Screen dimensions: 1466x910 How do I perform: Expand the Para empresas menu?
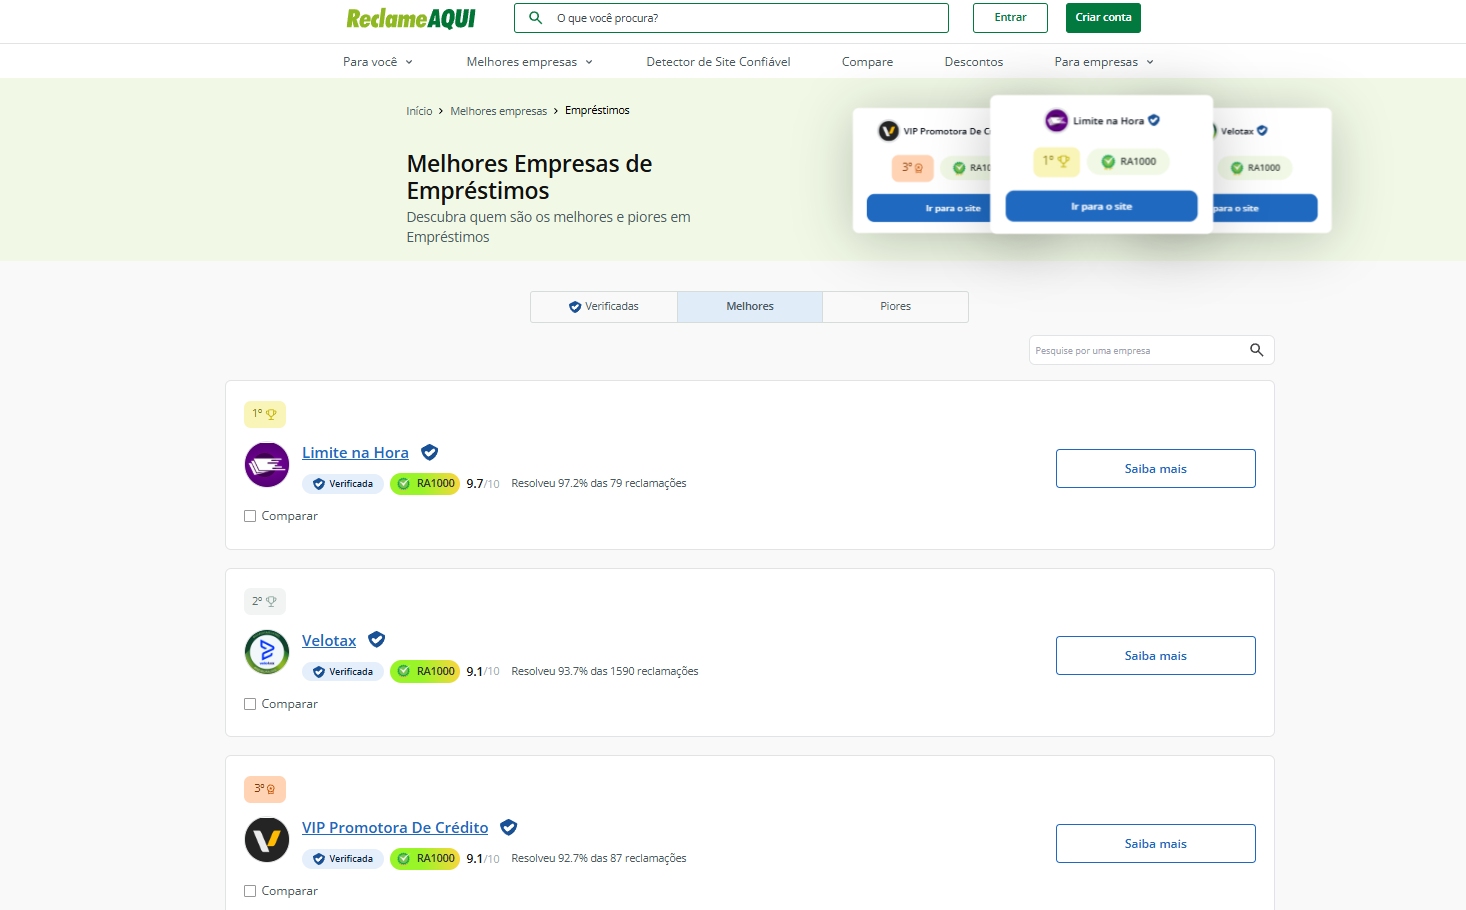pos(1104,62)
